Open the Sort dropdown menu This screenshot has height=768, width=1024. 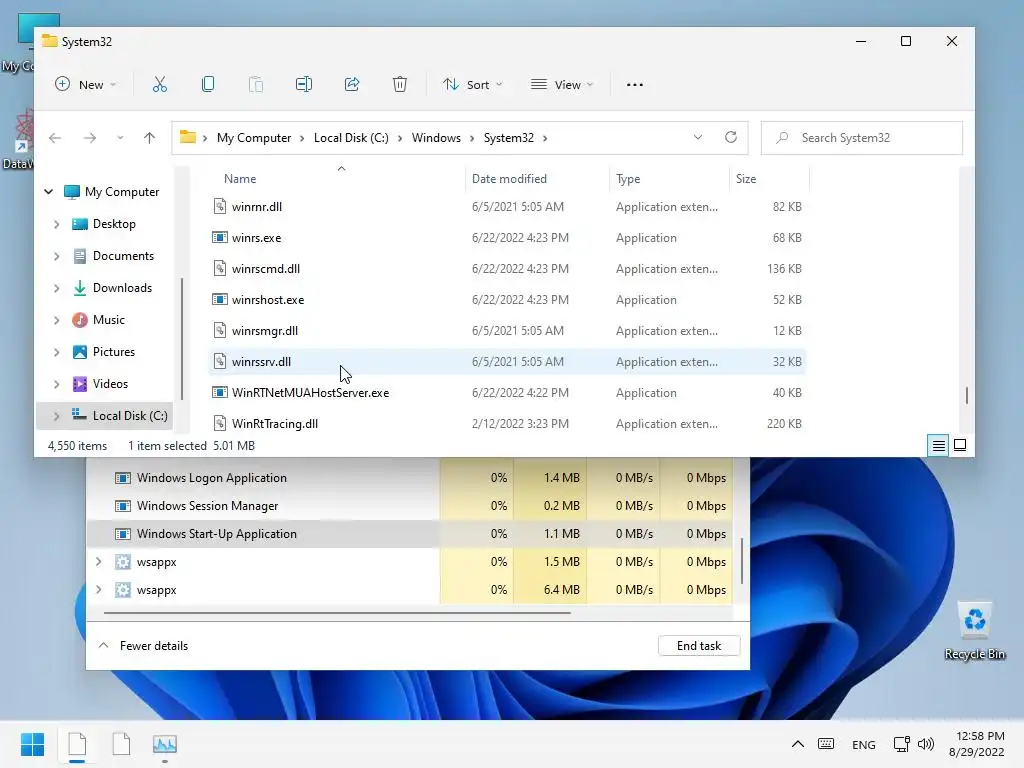tap(473, 84)
